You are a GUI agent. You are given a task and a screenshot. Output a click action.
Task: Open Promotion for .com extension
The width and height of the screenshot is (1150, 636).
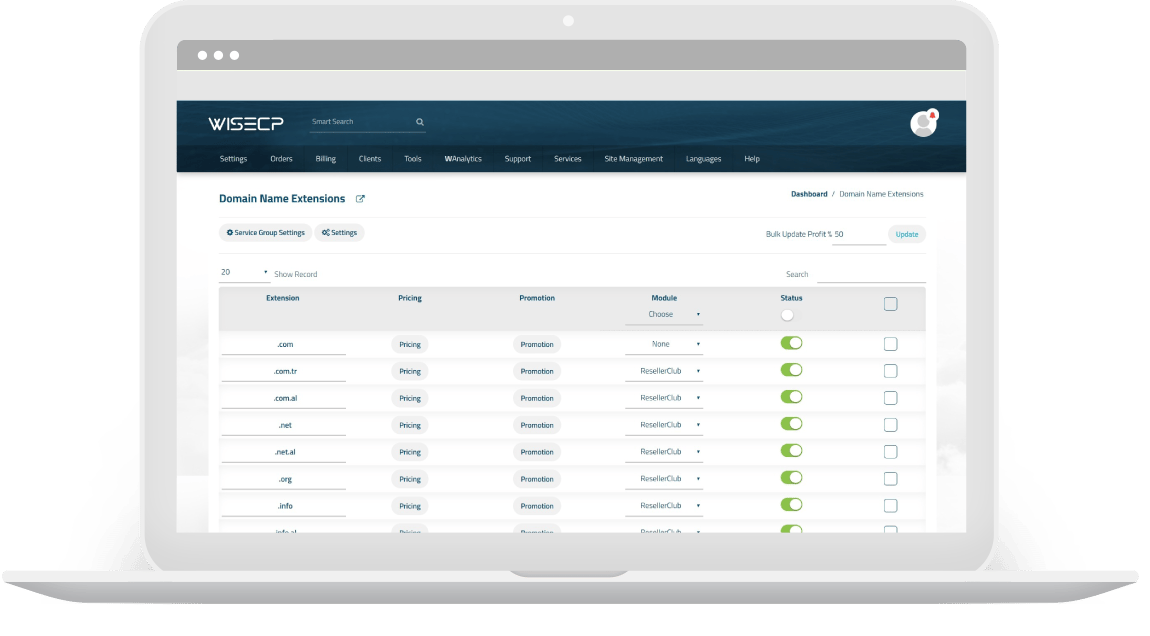point(537,344)
